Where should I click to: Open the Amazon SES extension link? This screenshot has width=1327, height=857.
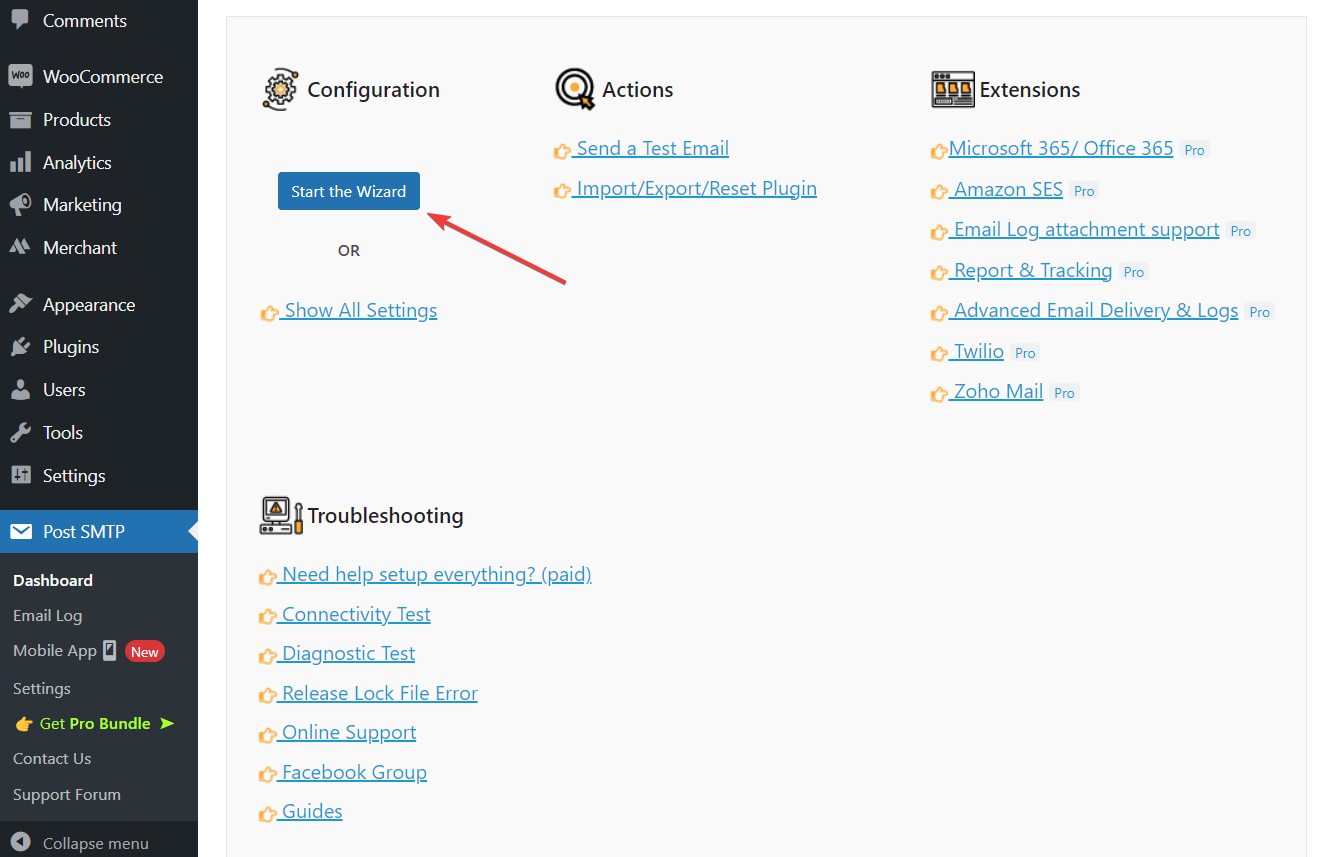click(x=1008, y=189)
